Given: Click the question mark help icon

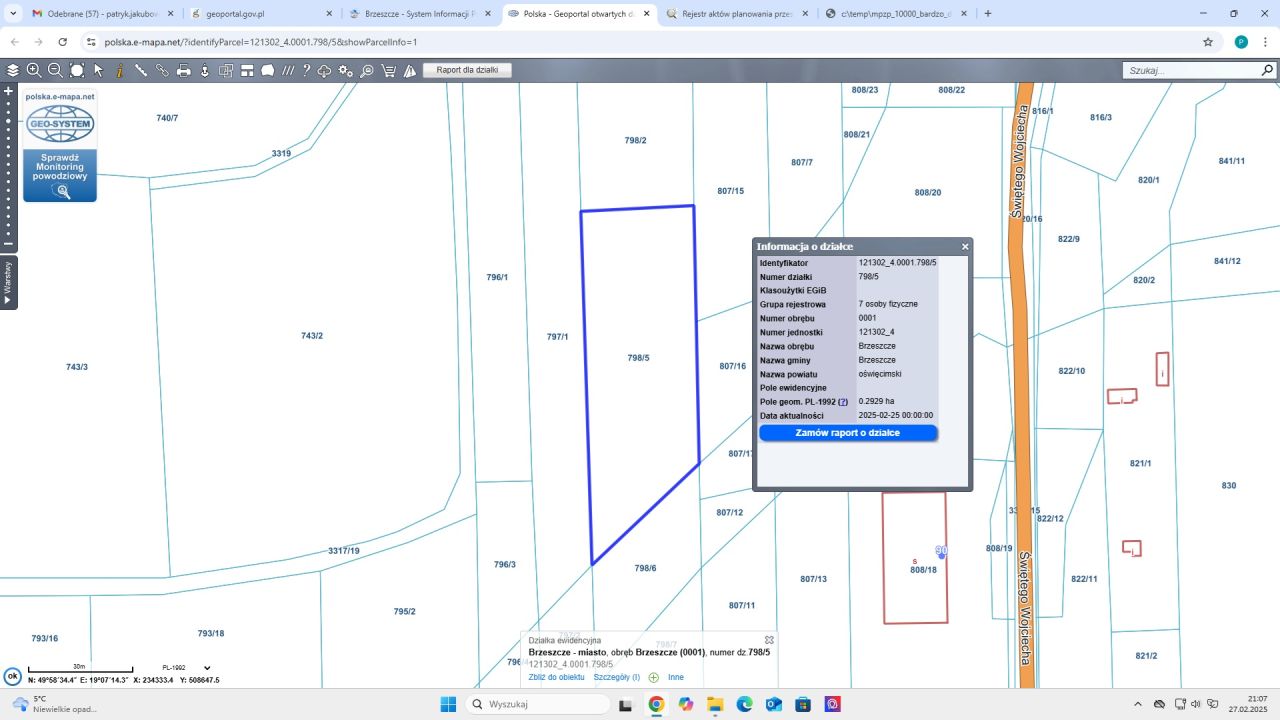Looking at the screenshot, I should click(306, 70).
